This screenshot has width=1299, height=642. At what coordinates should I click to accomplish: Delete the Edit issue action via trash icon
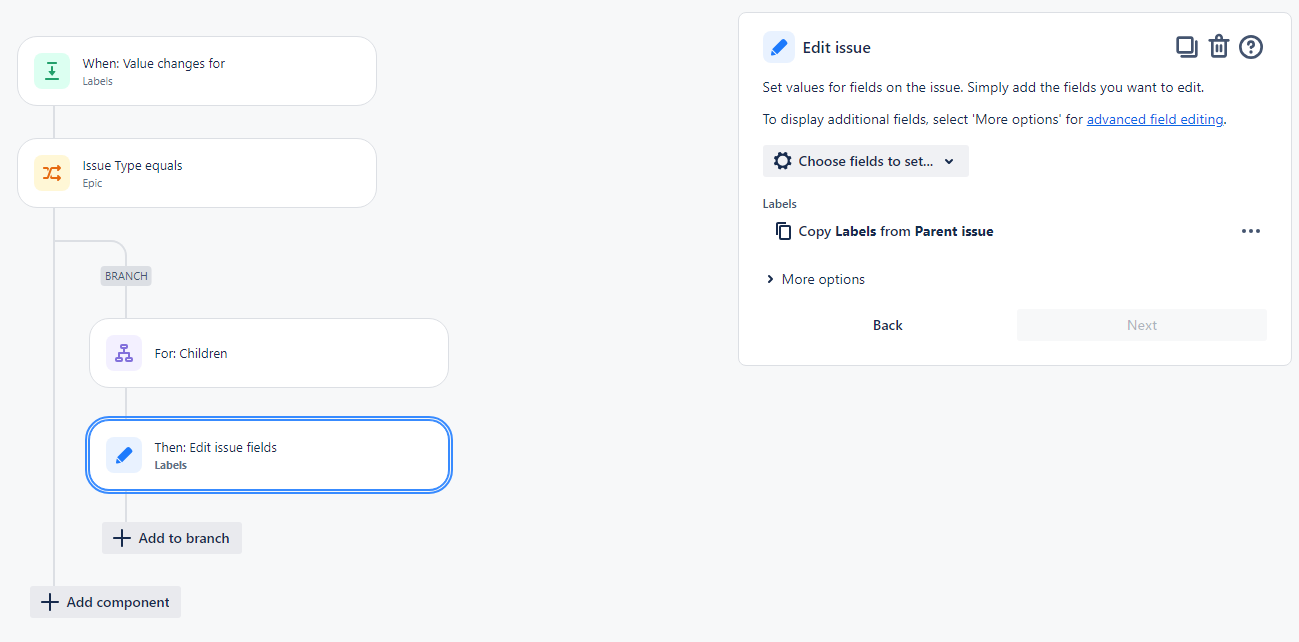(x=1218, y=46)
